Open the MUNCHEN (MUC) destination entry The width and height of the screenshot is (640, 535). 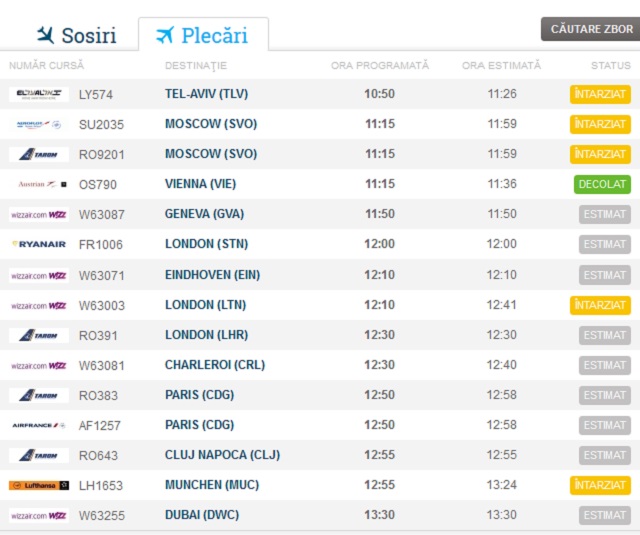tap(211, 485)
